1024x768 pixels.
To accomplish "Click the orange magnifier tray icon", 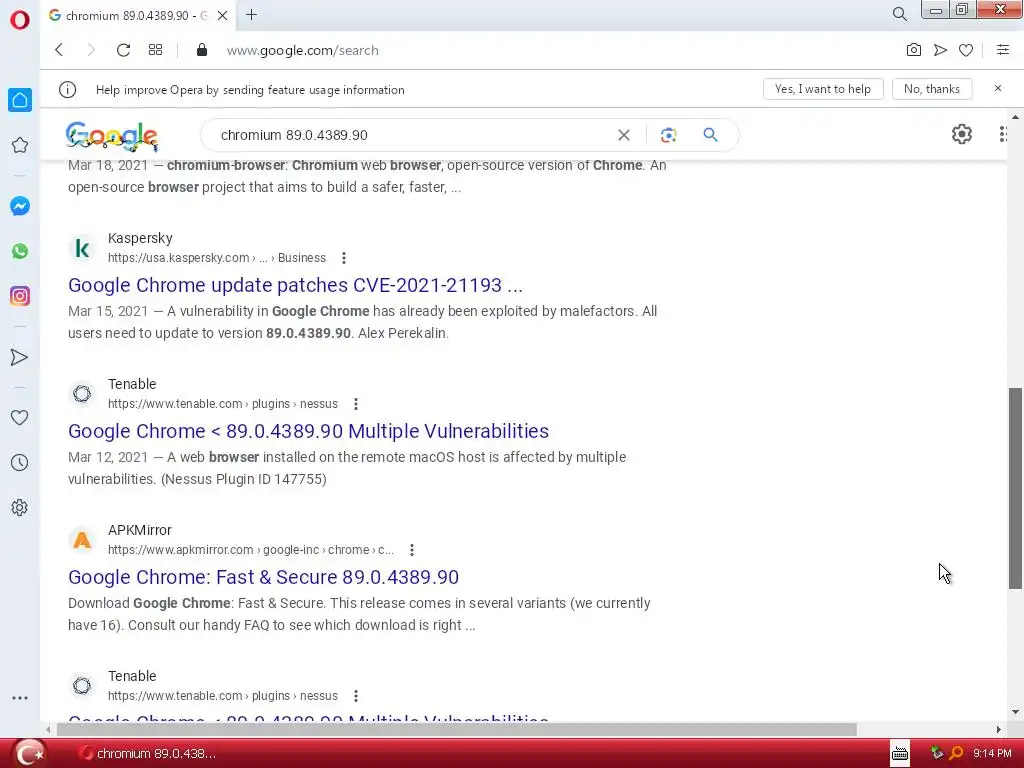I will click(956, 754).
